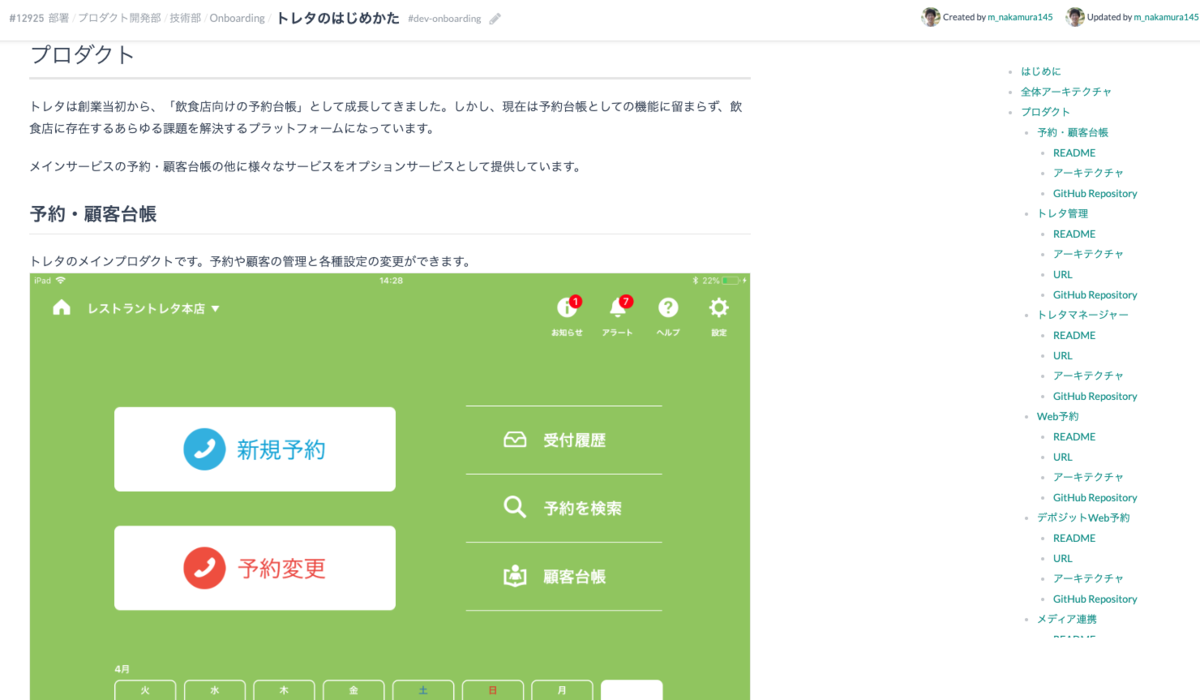The height and width of the screenshot is (700, 1200).
Task: Jump to Web予約 in the contents list
Action: (x=1057, y=416)
